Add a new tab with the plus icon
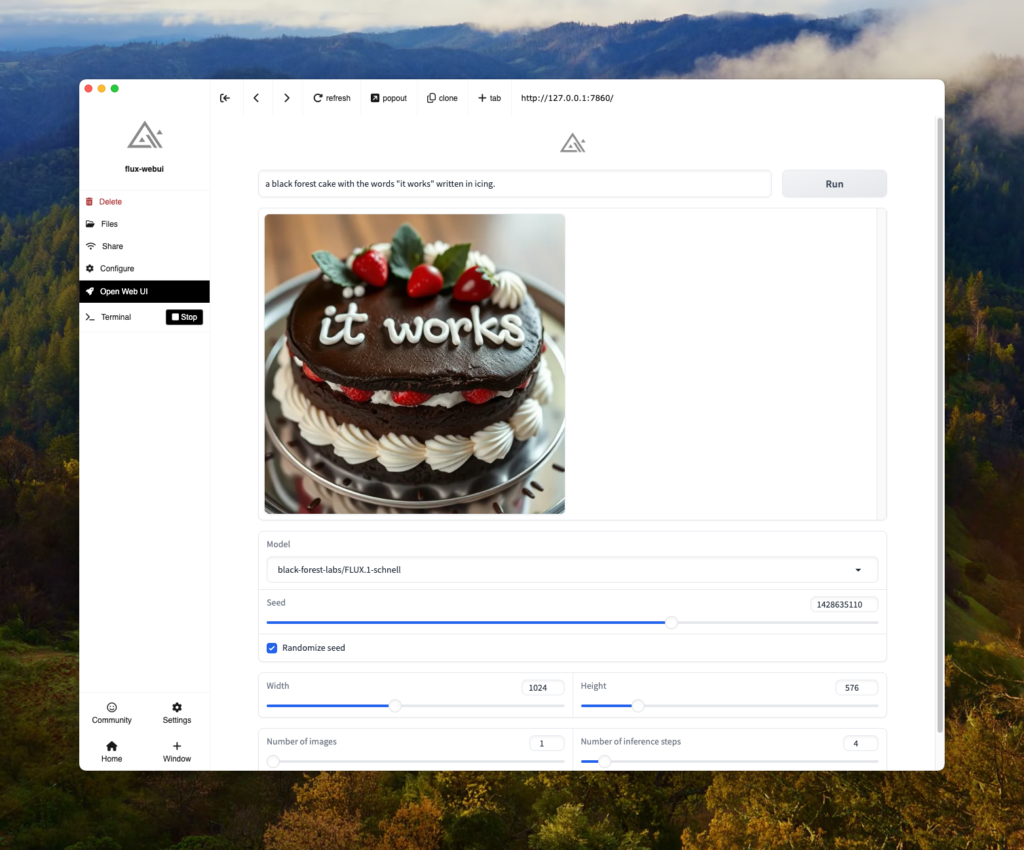This screenshot has width=1024, height=850. [x=482, y=98]
